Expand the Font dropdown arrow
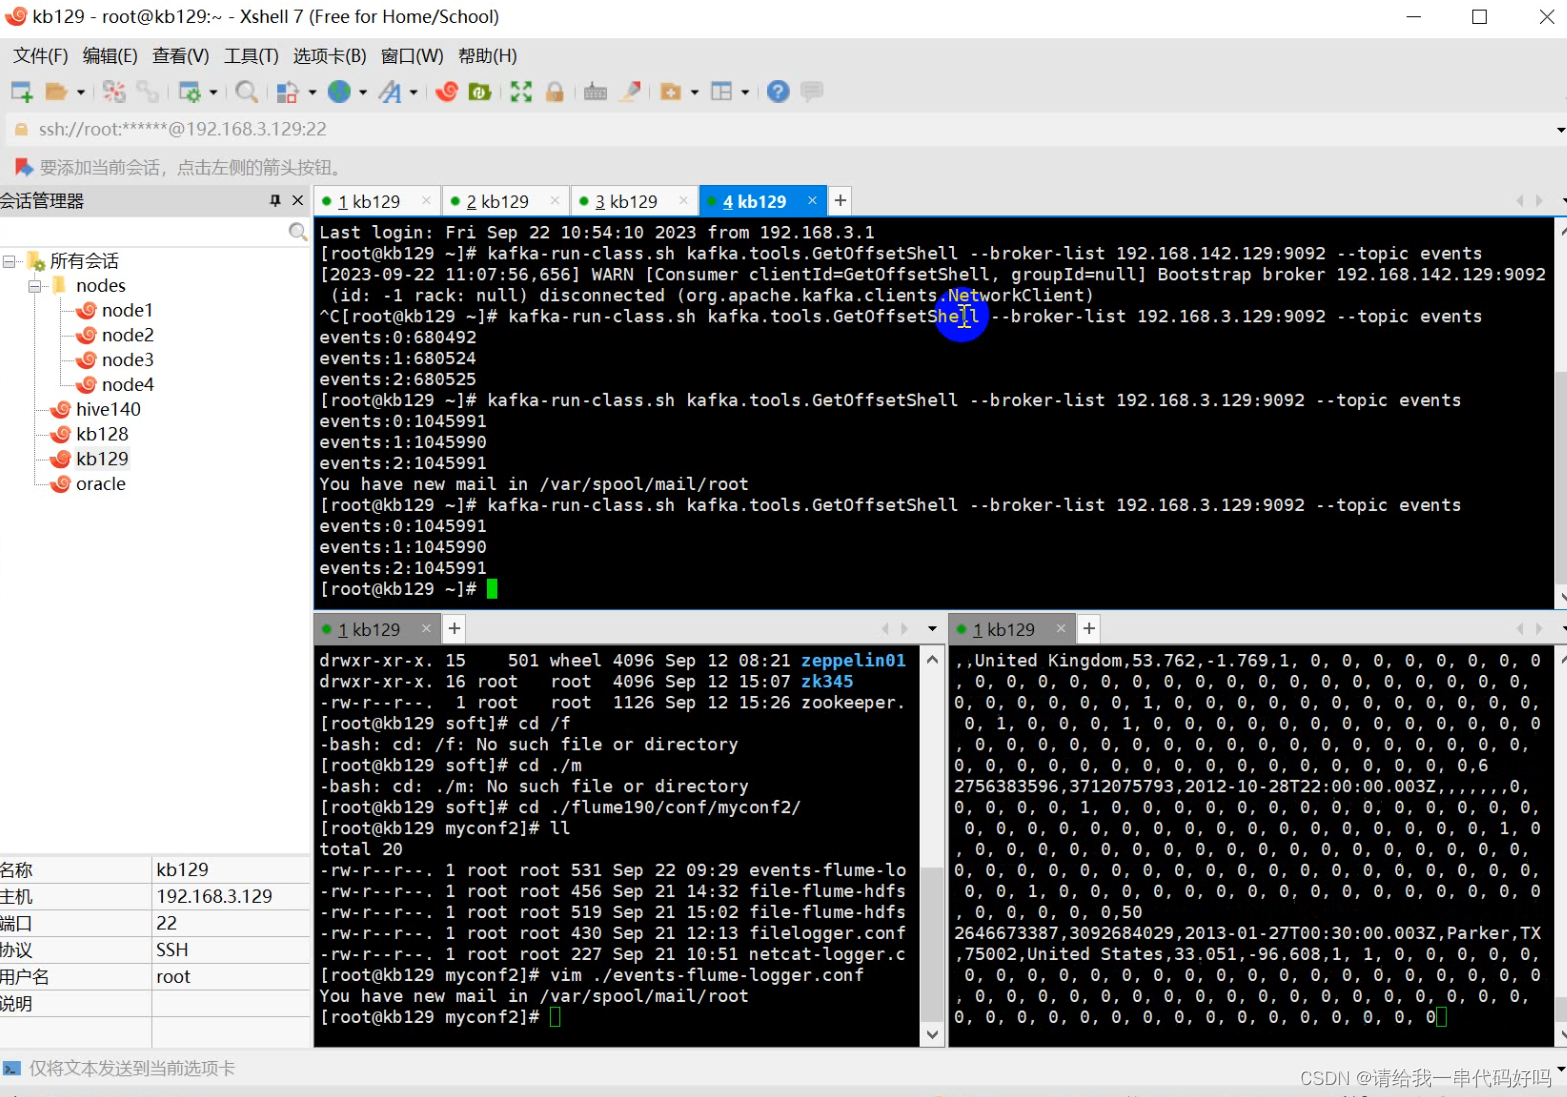Viewport: 1567px width, 1097px height. (x=413, y=92)
